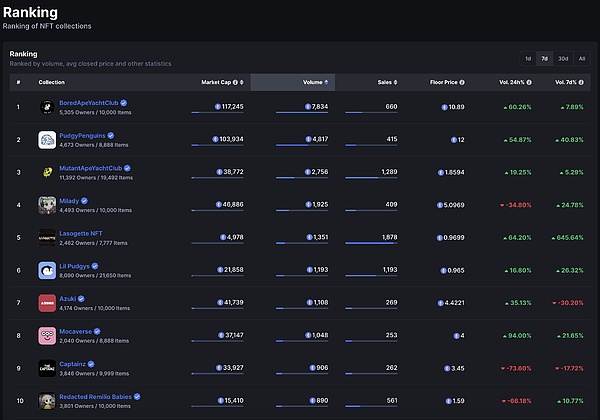Switch to the 1d time range
This screenshot has width=600, height=420.
[527, 59]
